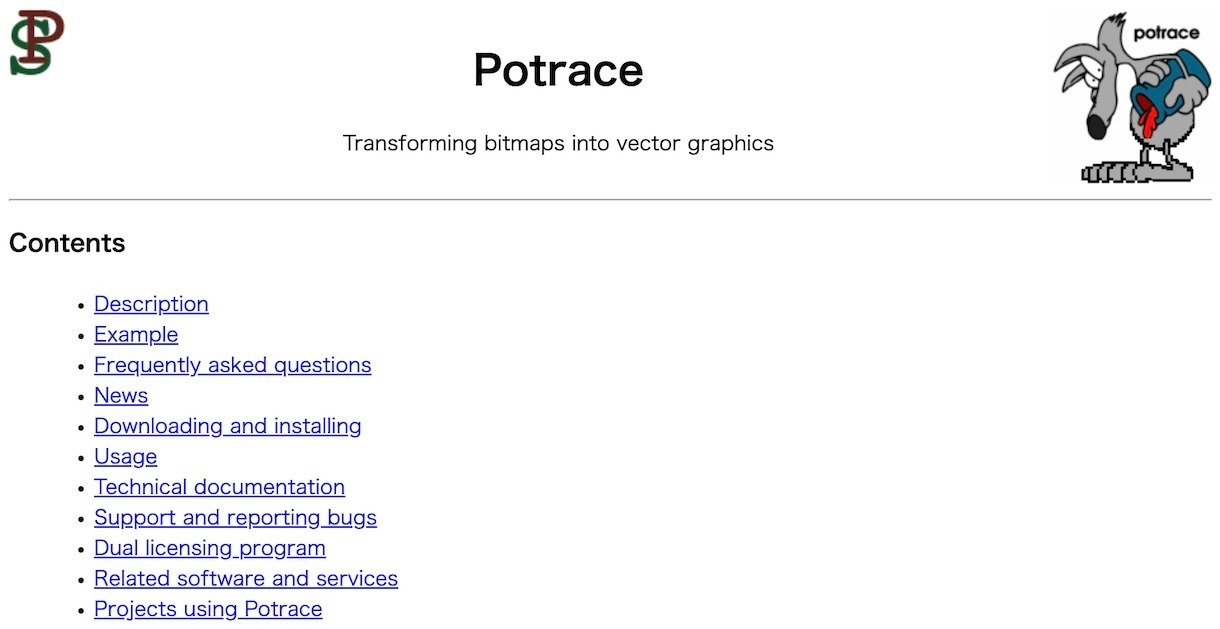This screenshot has width=1220, height=629.
Task: Open Projects using Potrace link
Action: click(x=208, y=609)
